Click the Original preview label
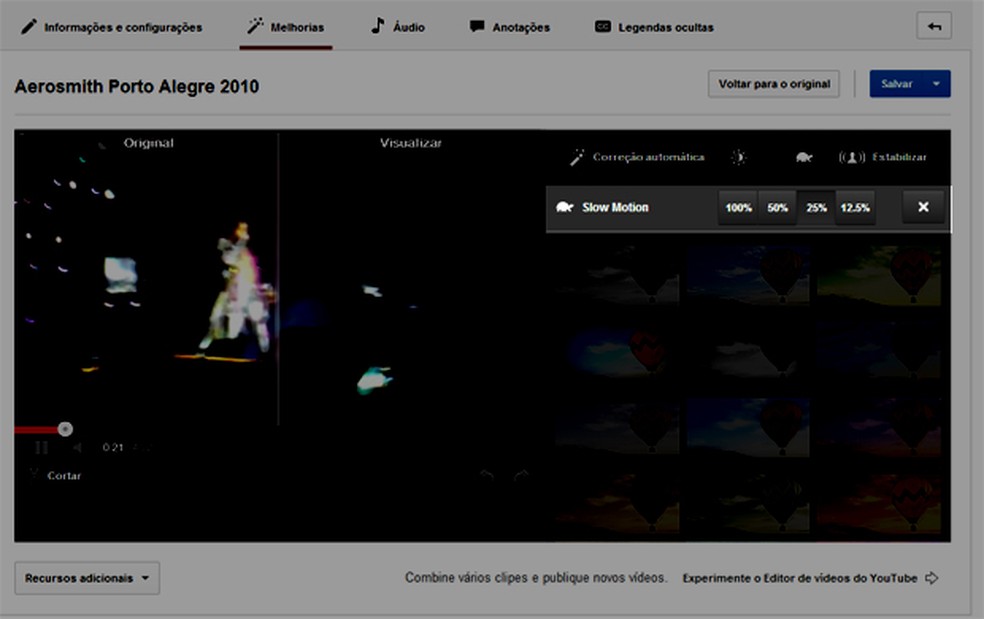The width and height of the screenshot is (984, 619). click(x=149, y=143)
